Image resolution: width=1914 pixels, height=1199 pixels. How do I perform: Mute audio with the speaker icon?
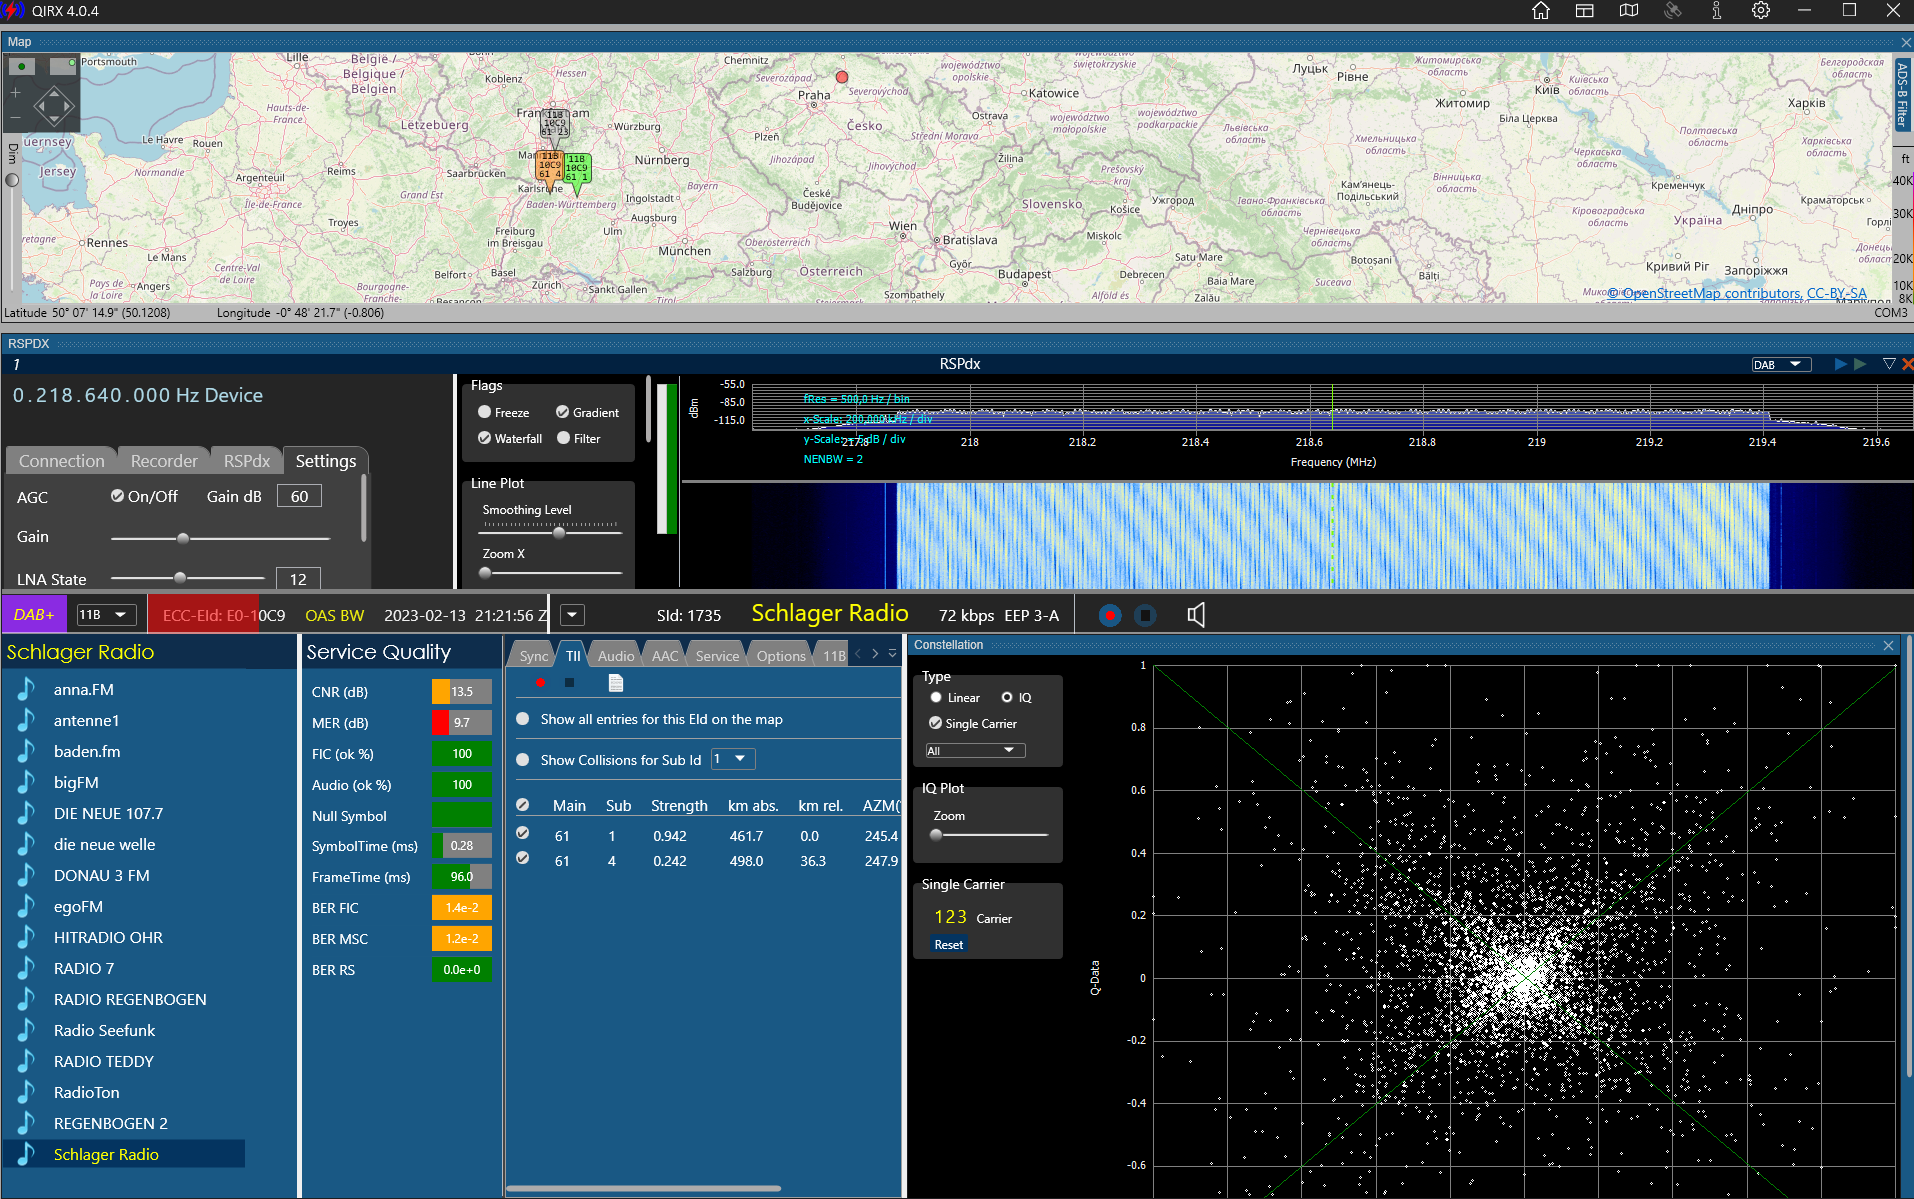1196,615
